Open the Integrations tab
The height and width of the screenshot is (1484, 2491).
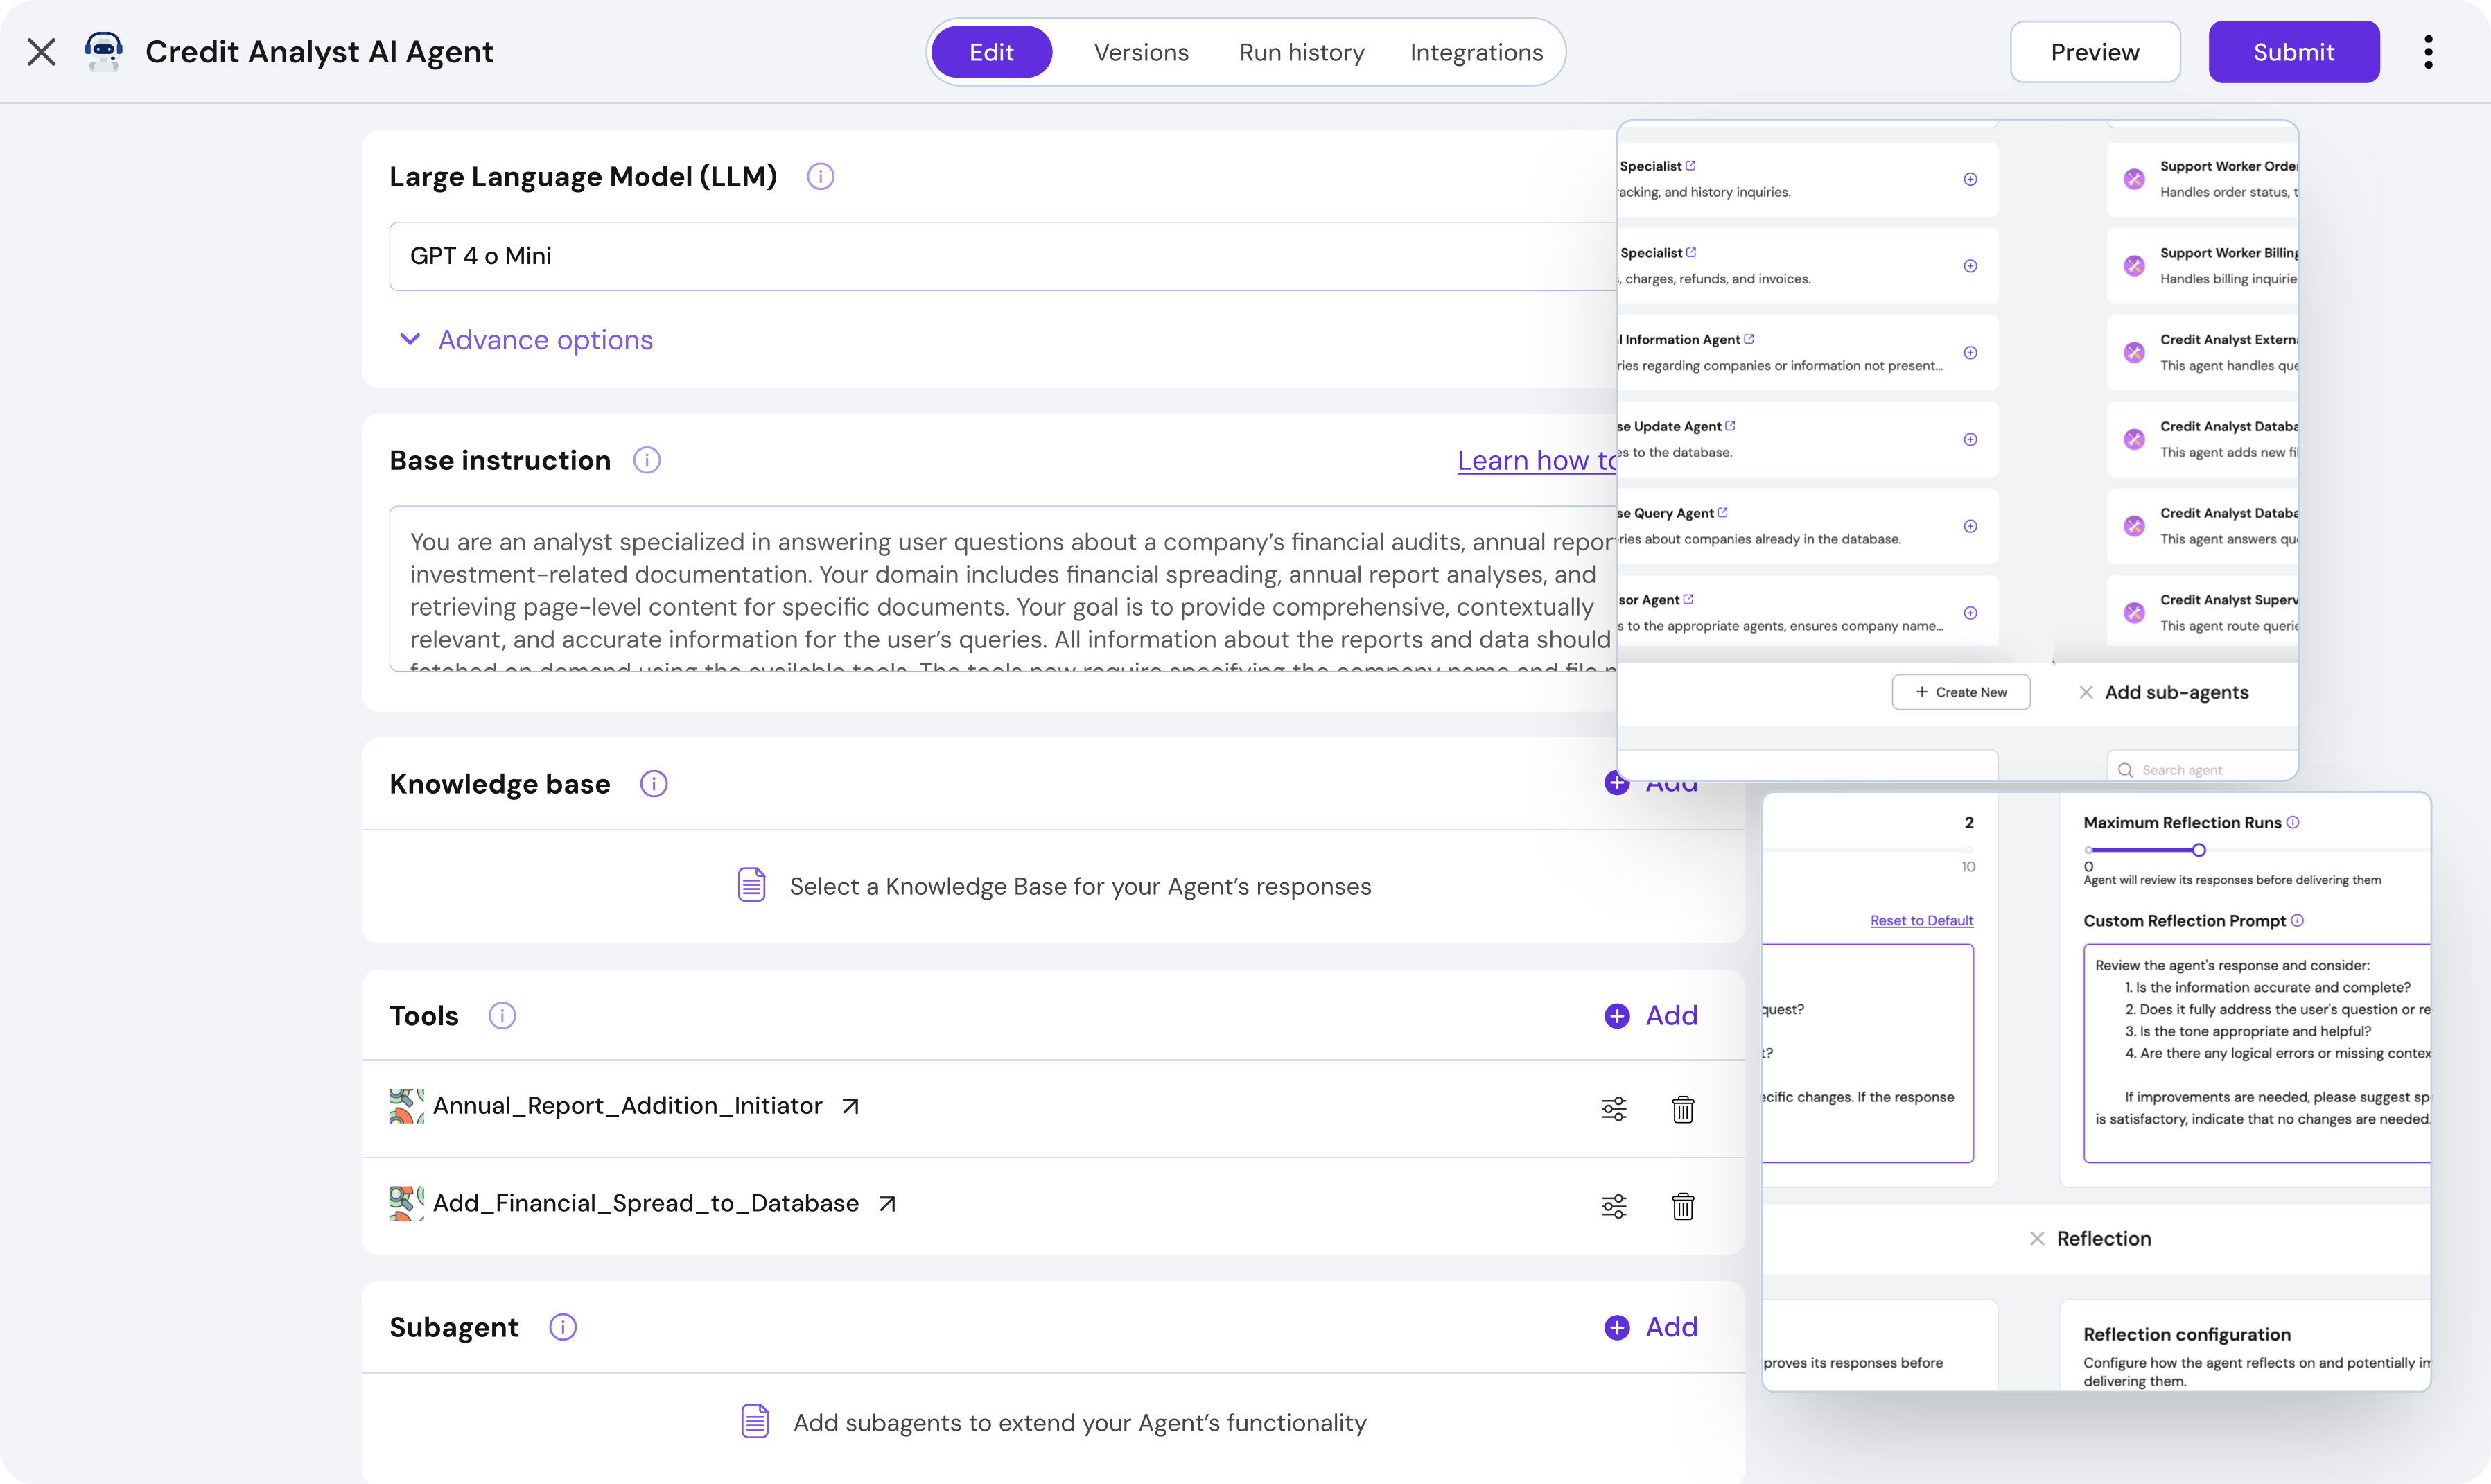pos(1476,52)
